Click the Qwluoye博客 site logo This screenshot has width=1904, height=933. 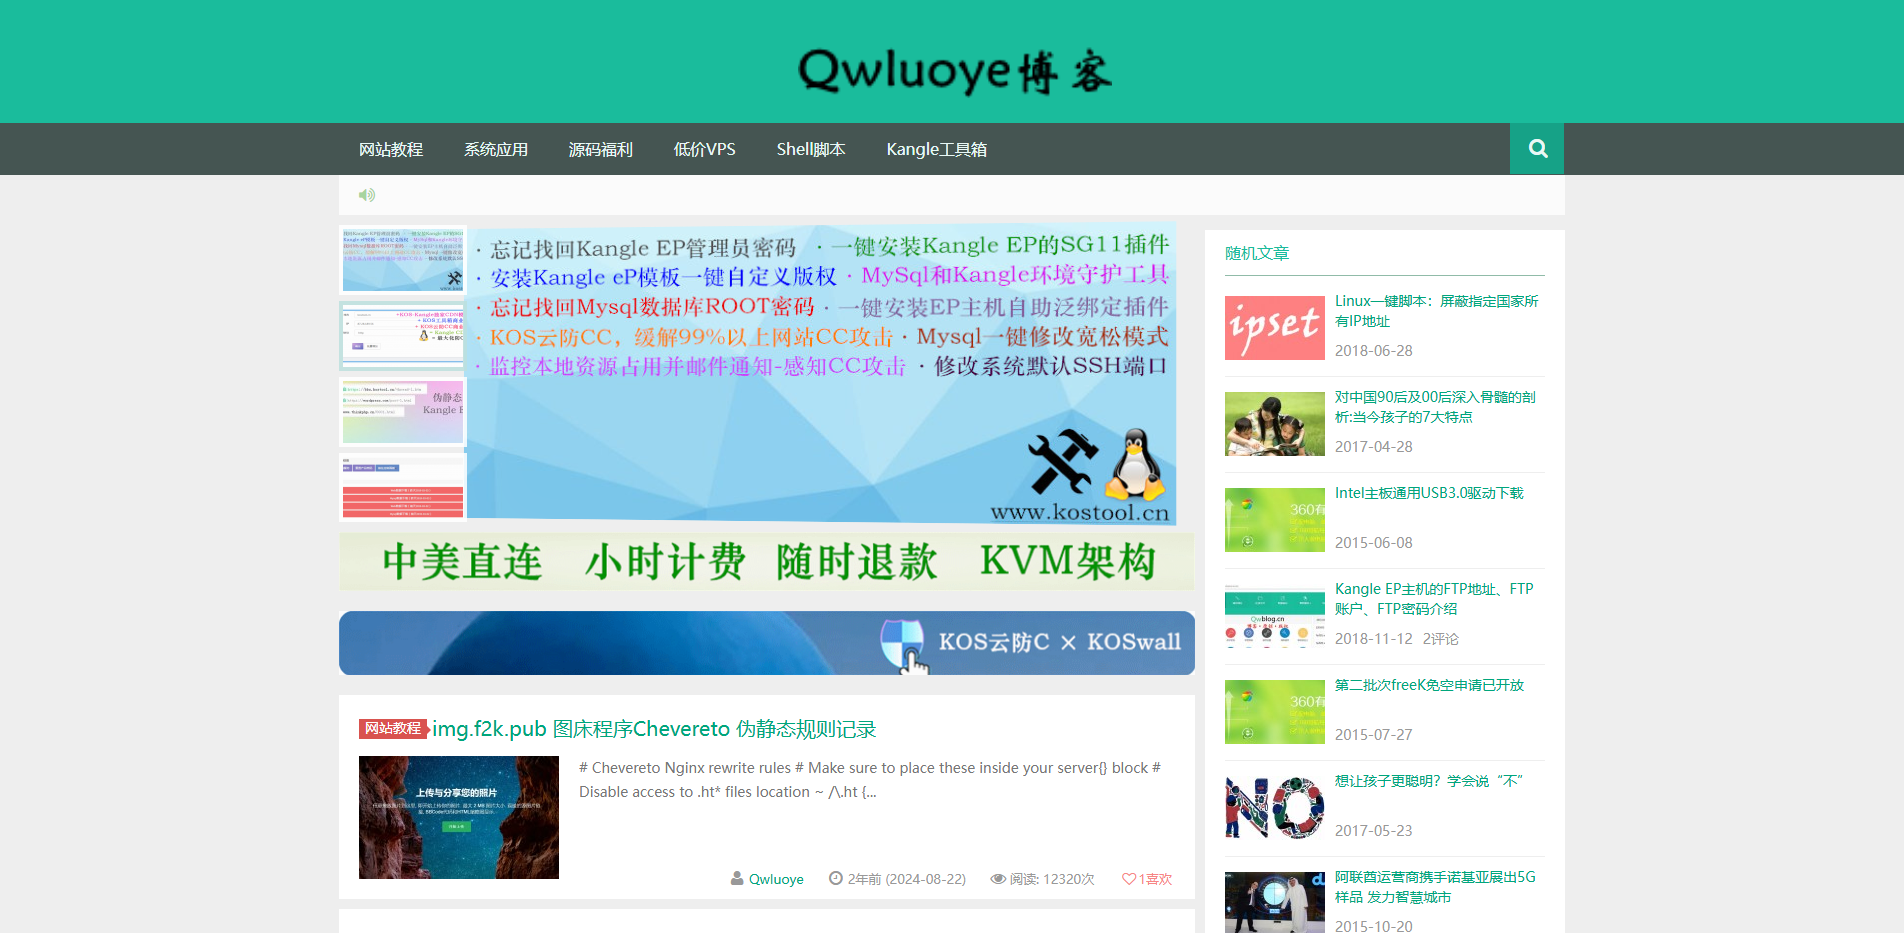[x=951, y=70]
